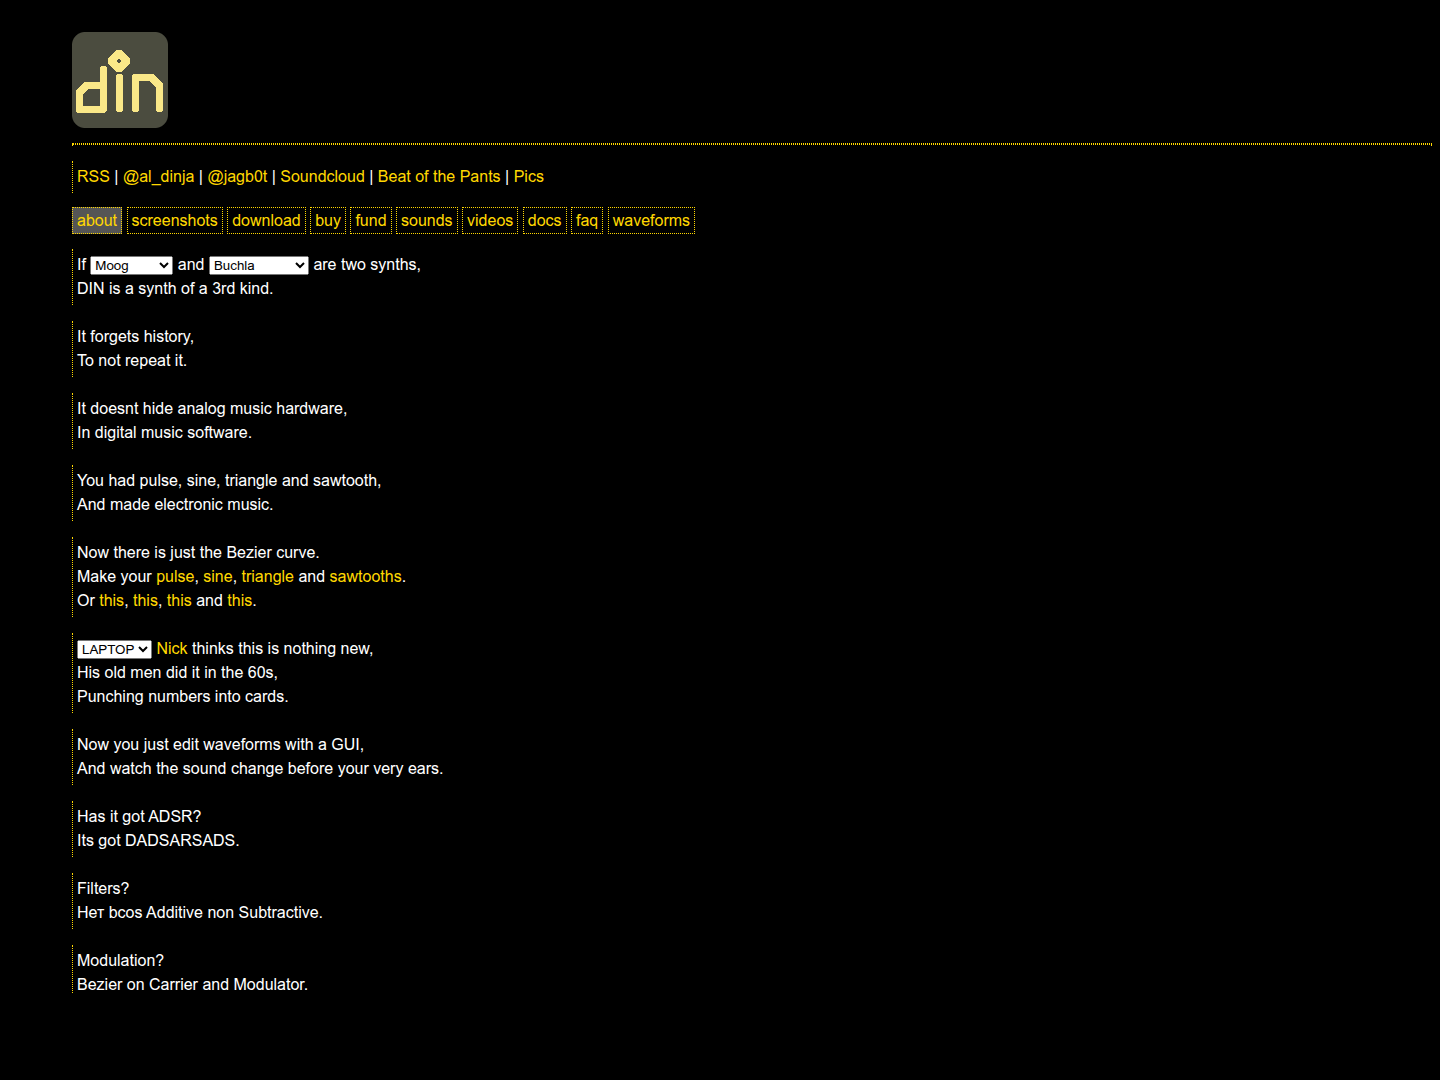Click the line 'Its got DADSARSADS.'

coord(158,841)
